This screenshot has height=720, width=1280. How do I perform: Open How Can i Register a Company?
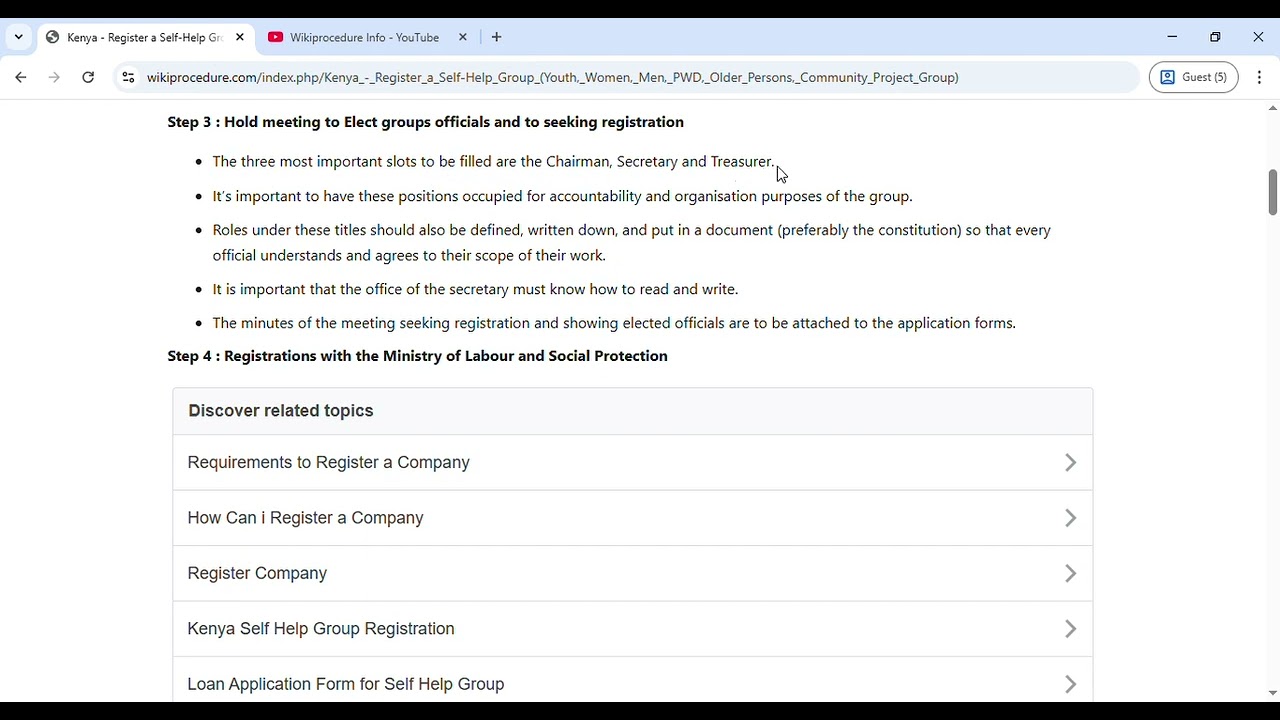tap(305, 518)
